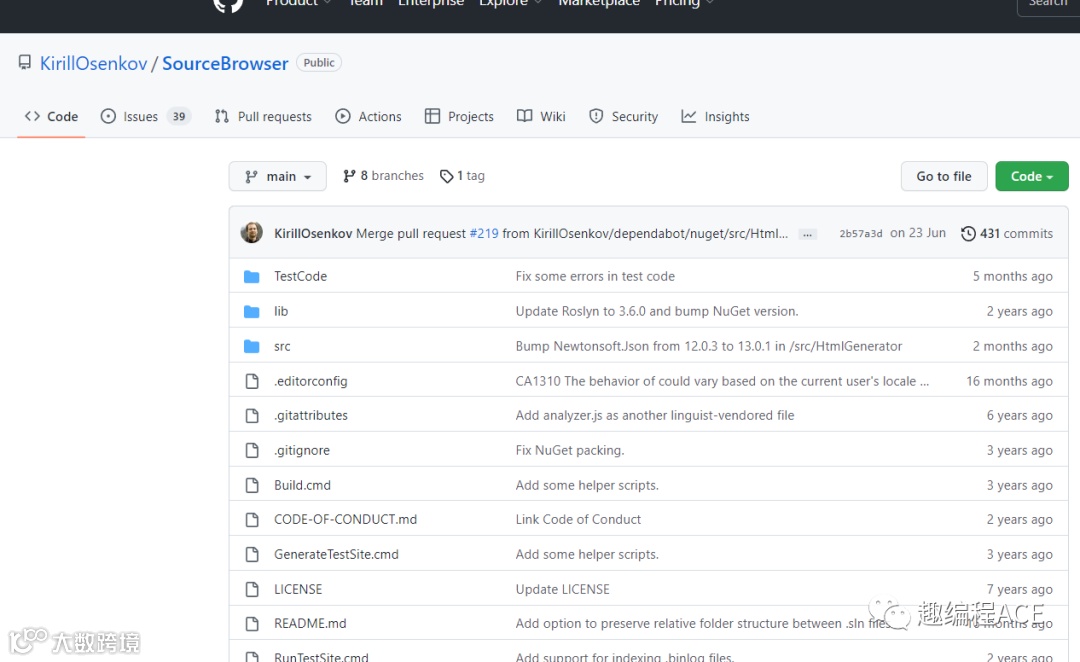Open commit 'Link Code of Conduct'
The image size is (1080, 662).
click(x=578, y=519)
